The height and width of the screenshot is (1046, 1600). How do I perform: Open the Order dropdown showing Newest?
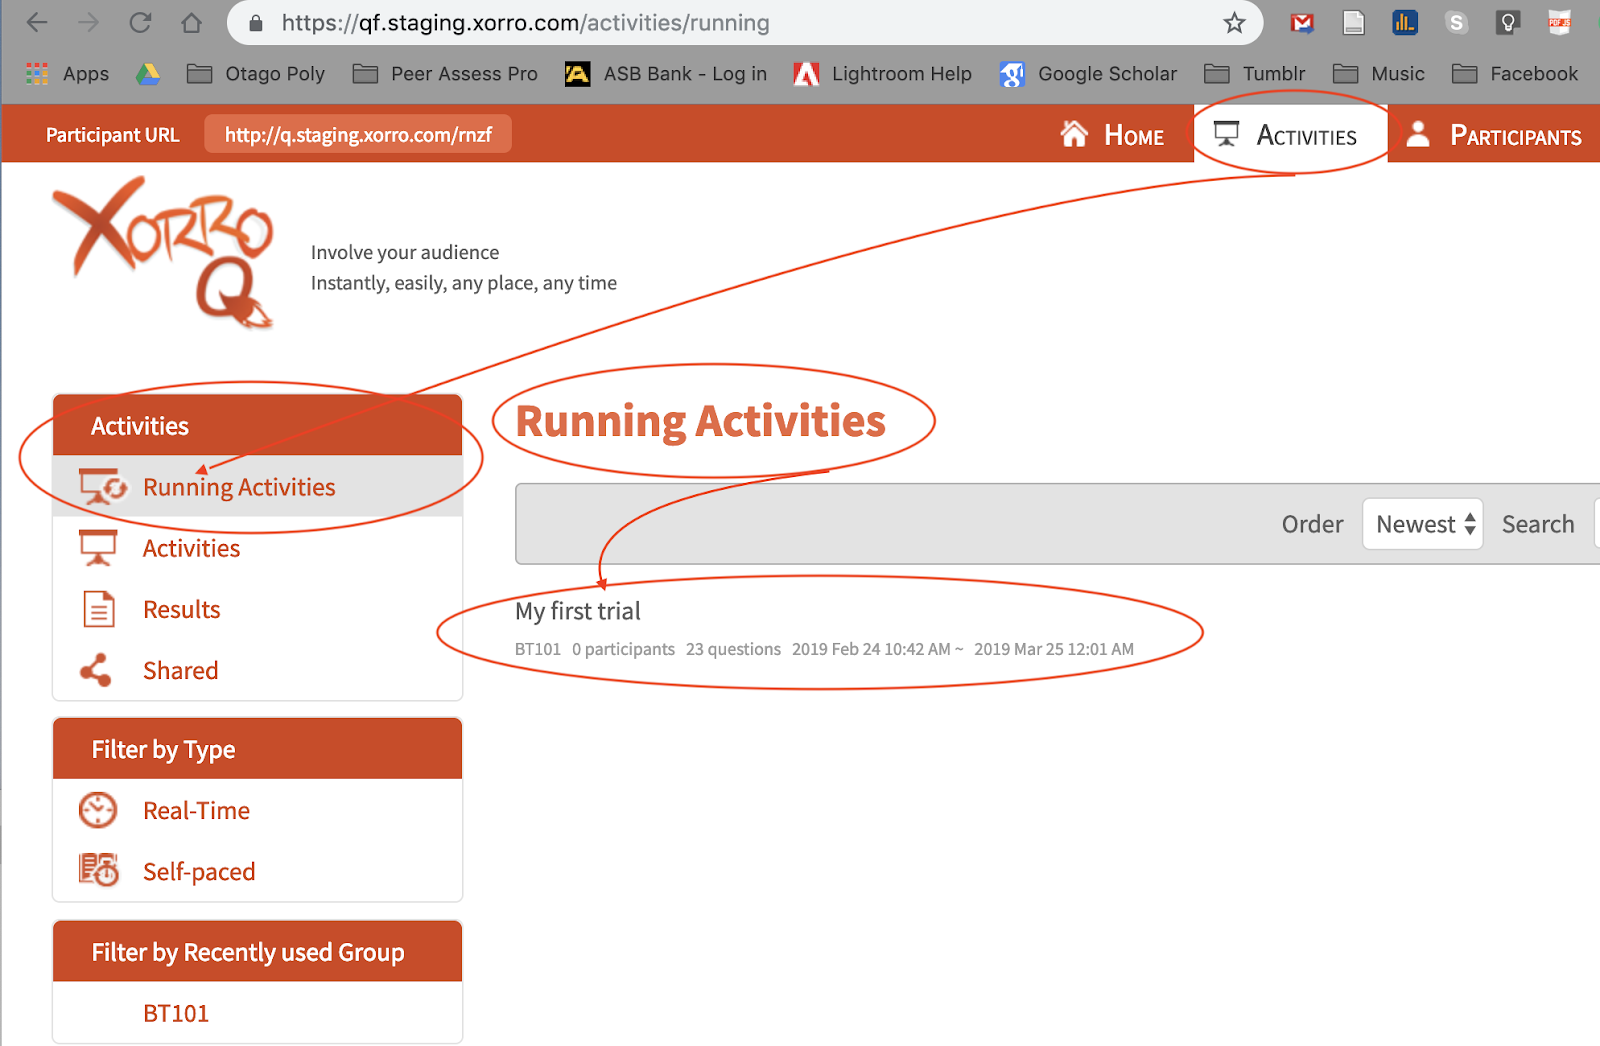tap(1422, 524)
